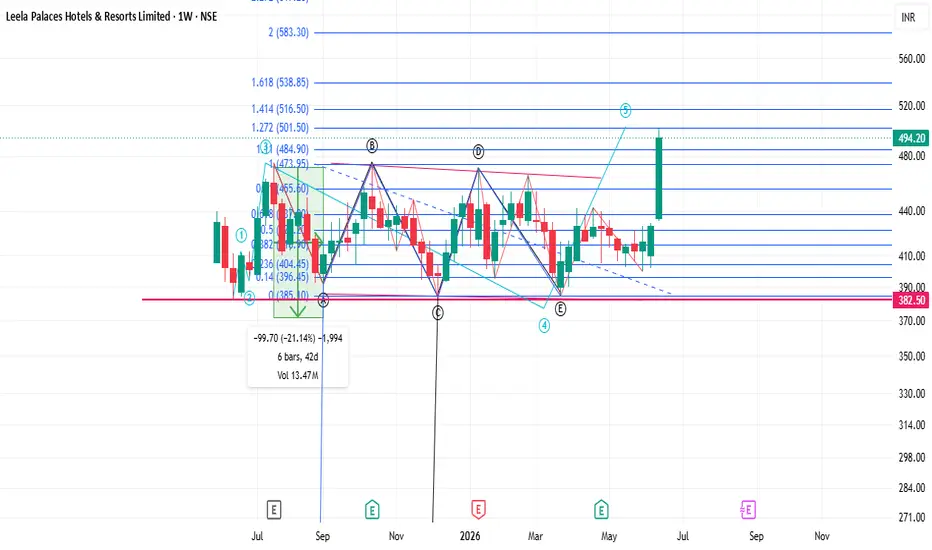Click the gray earnings E marker near Jul
932x550 pixels.
point(273,510)
